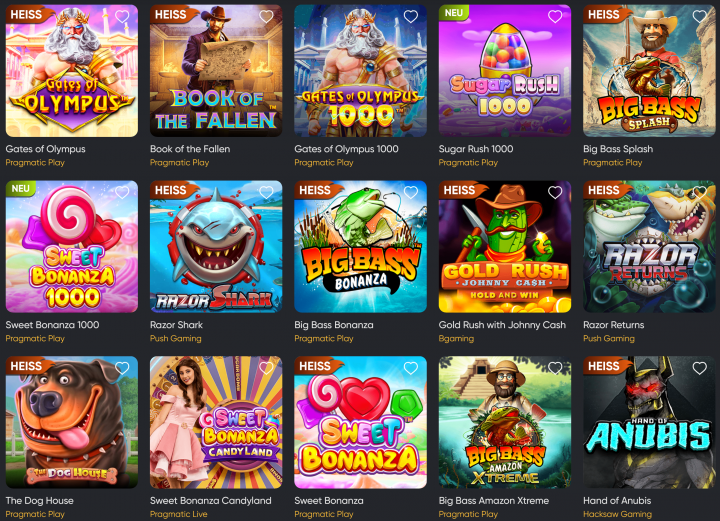Favorite Gates of Olympus with heart icon
This screenshot has width=720, height=521.
tap(122, 17)
